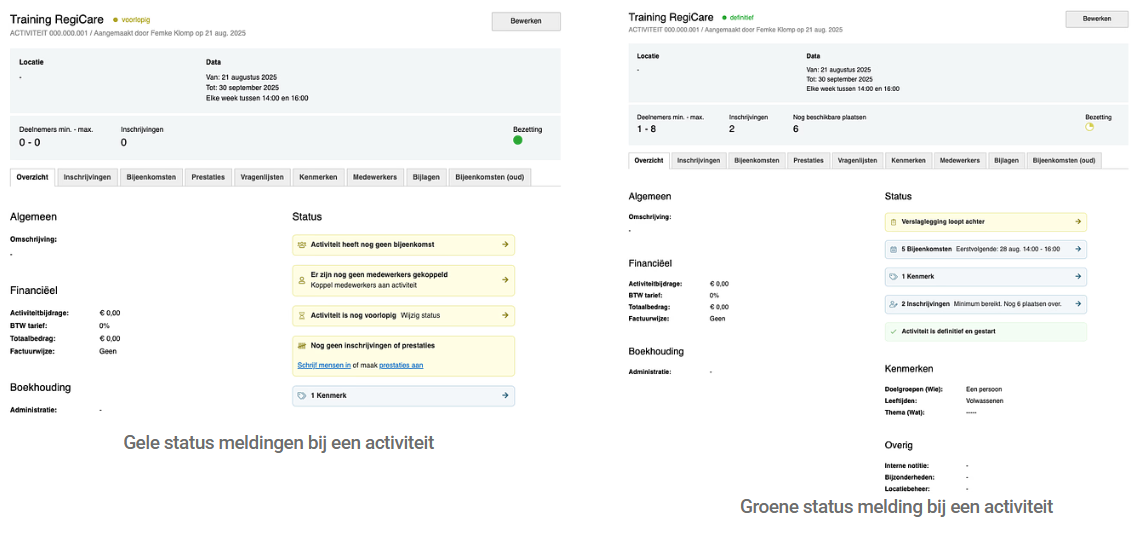Click the yellow pie Bezetting indicator

click(1090, 127)
